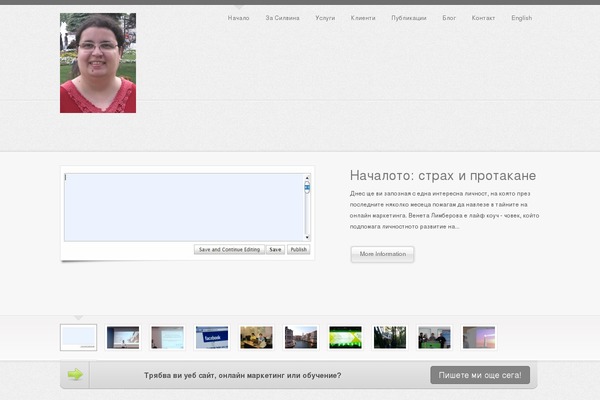Open the Начало menu item
Viewport: 600px width, 400px height.
tap(238, 18)
